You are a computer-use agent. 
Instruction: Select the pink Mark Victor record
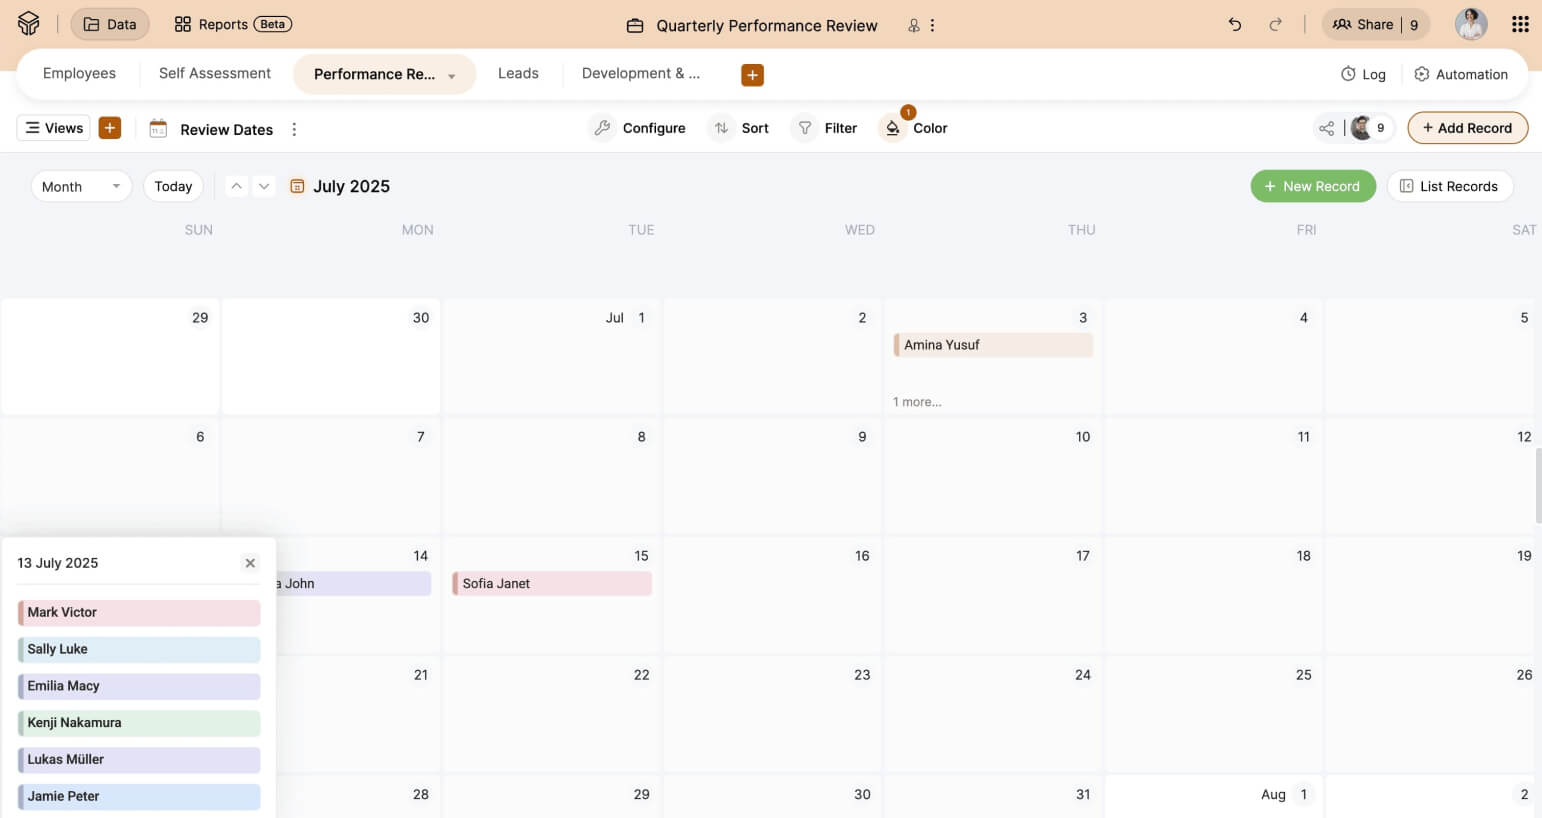tap(139, 612)
